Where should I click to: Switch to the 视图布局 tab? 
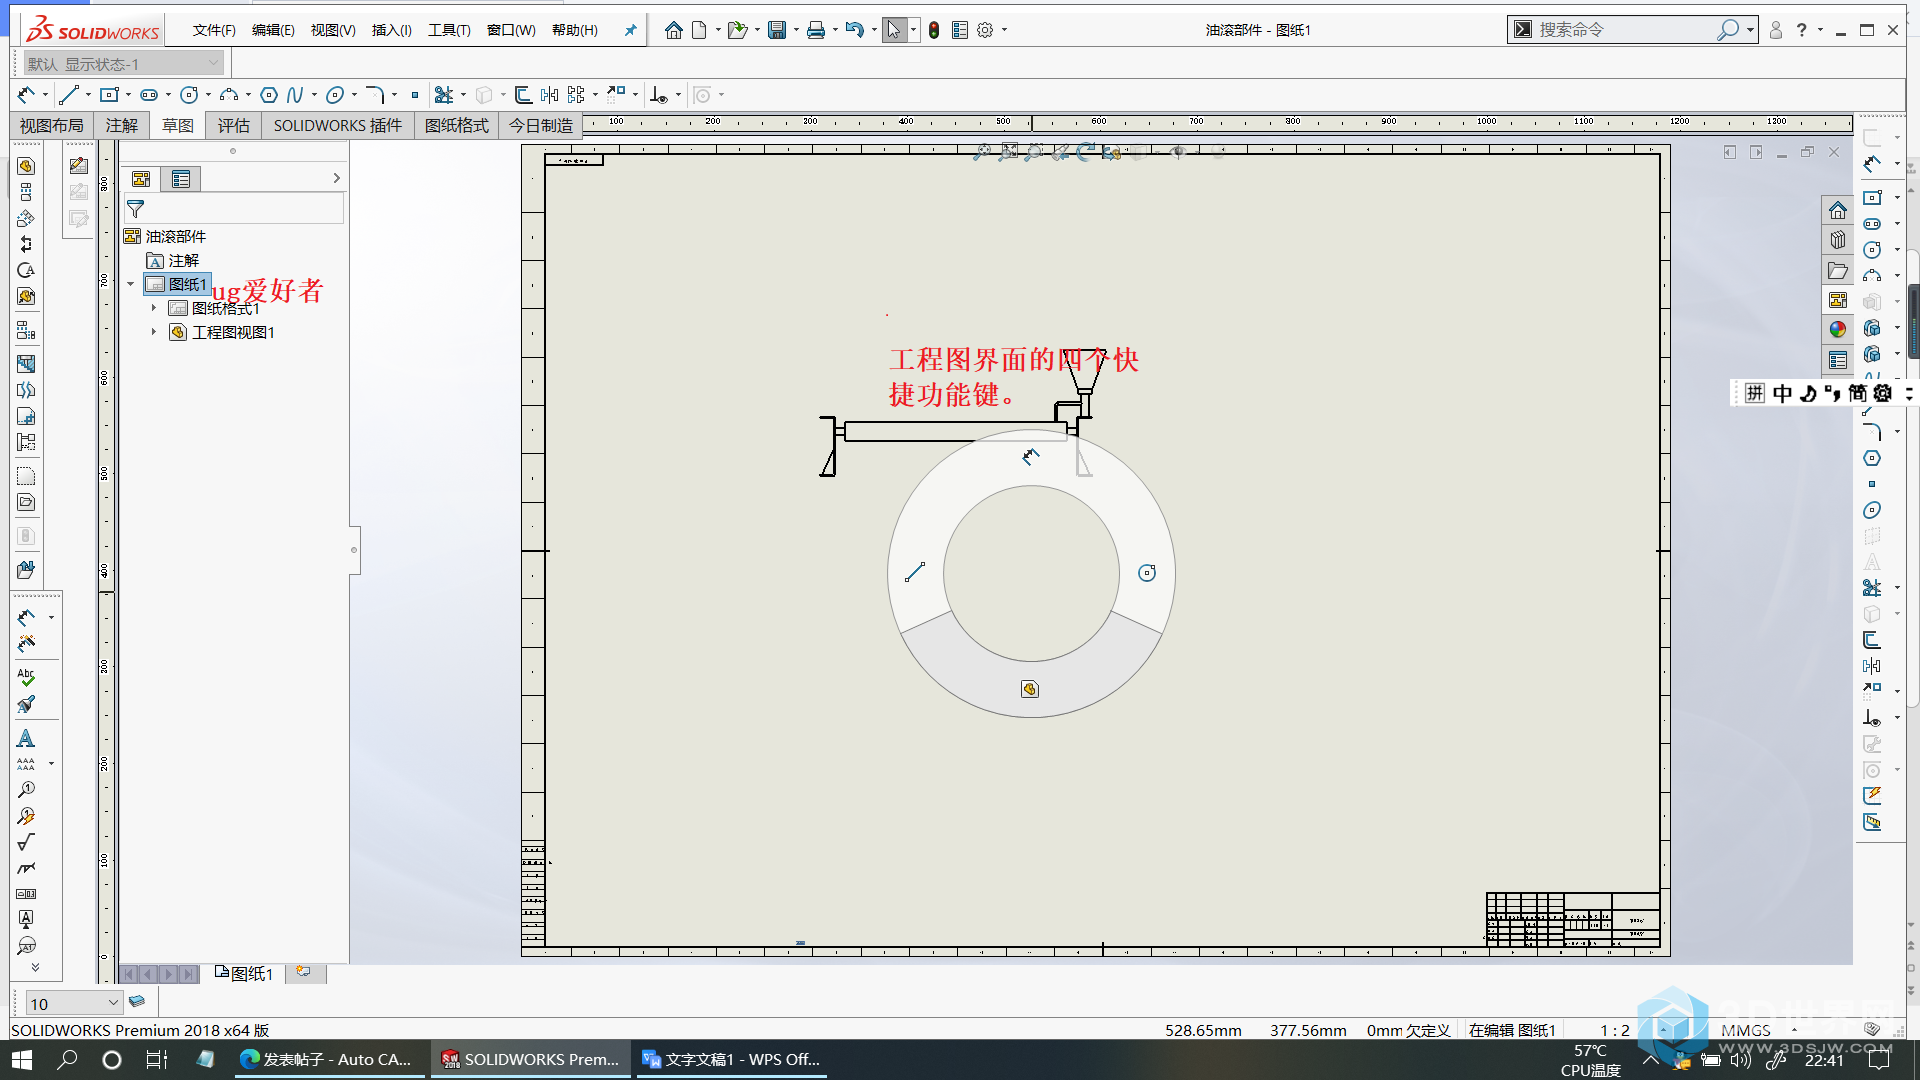pyautogui.click(x=52, y=125)
